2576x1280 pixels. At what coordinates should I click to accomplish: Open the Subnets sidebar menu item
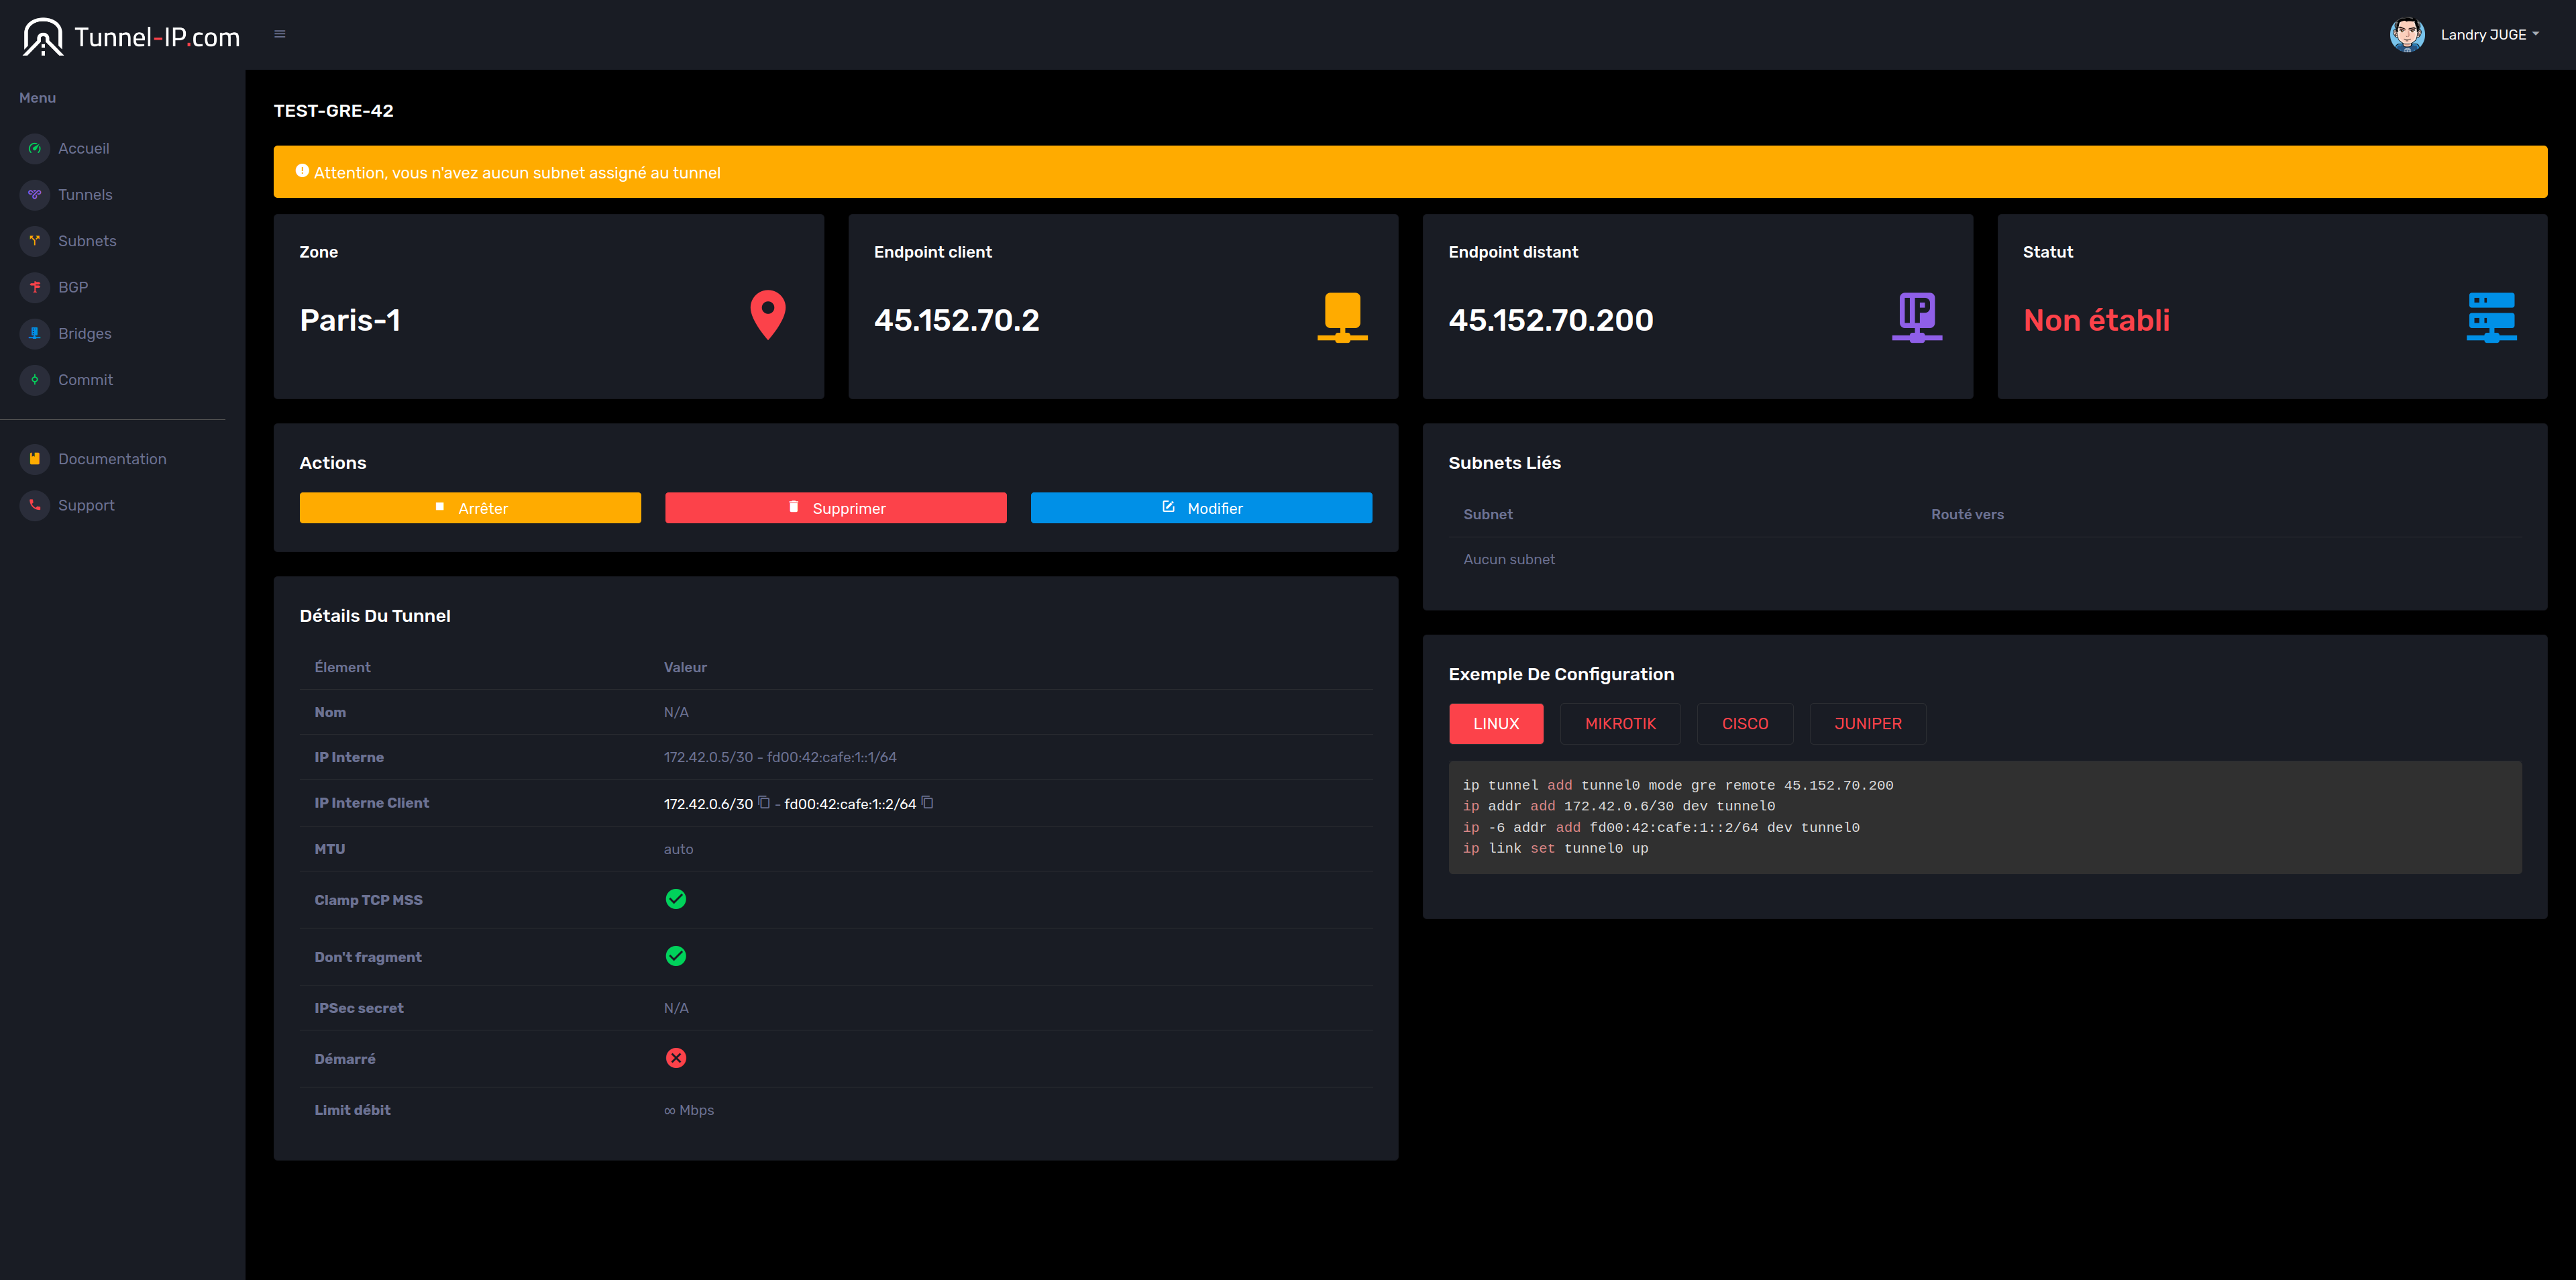coord(87,241)
